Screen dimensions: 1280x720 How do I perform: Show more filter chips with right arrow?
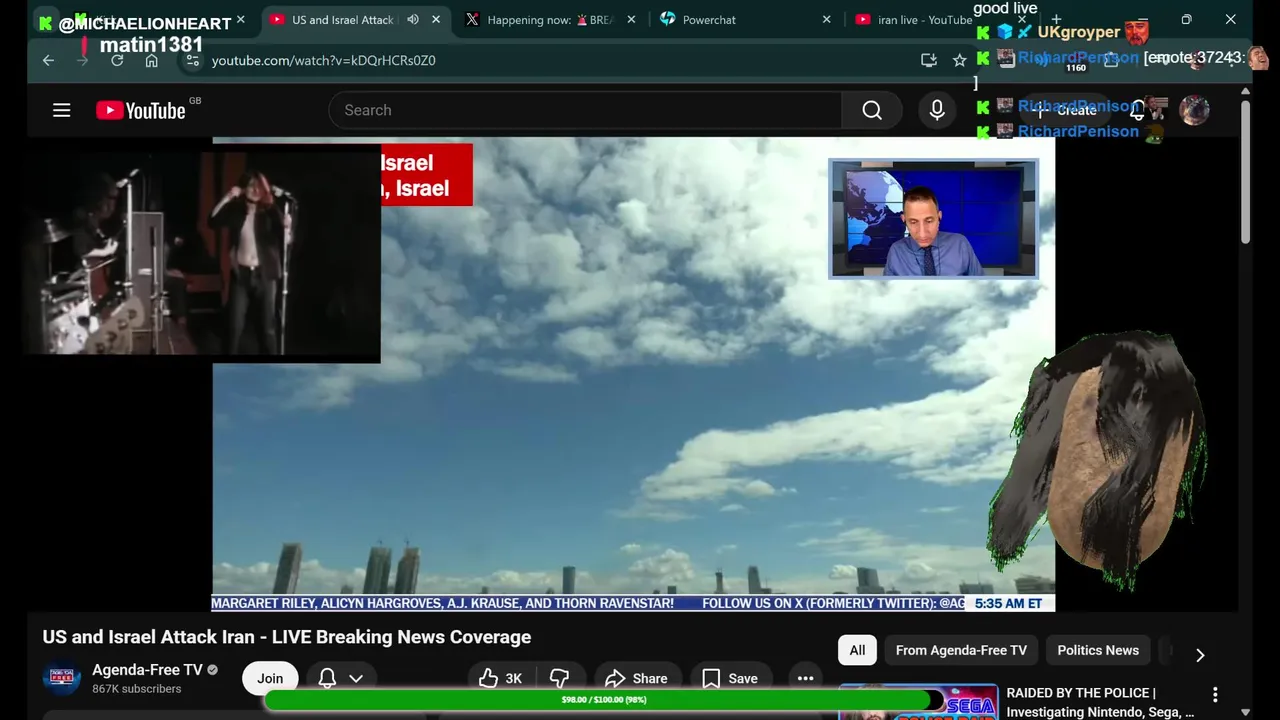coord(1200,655)
